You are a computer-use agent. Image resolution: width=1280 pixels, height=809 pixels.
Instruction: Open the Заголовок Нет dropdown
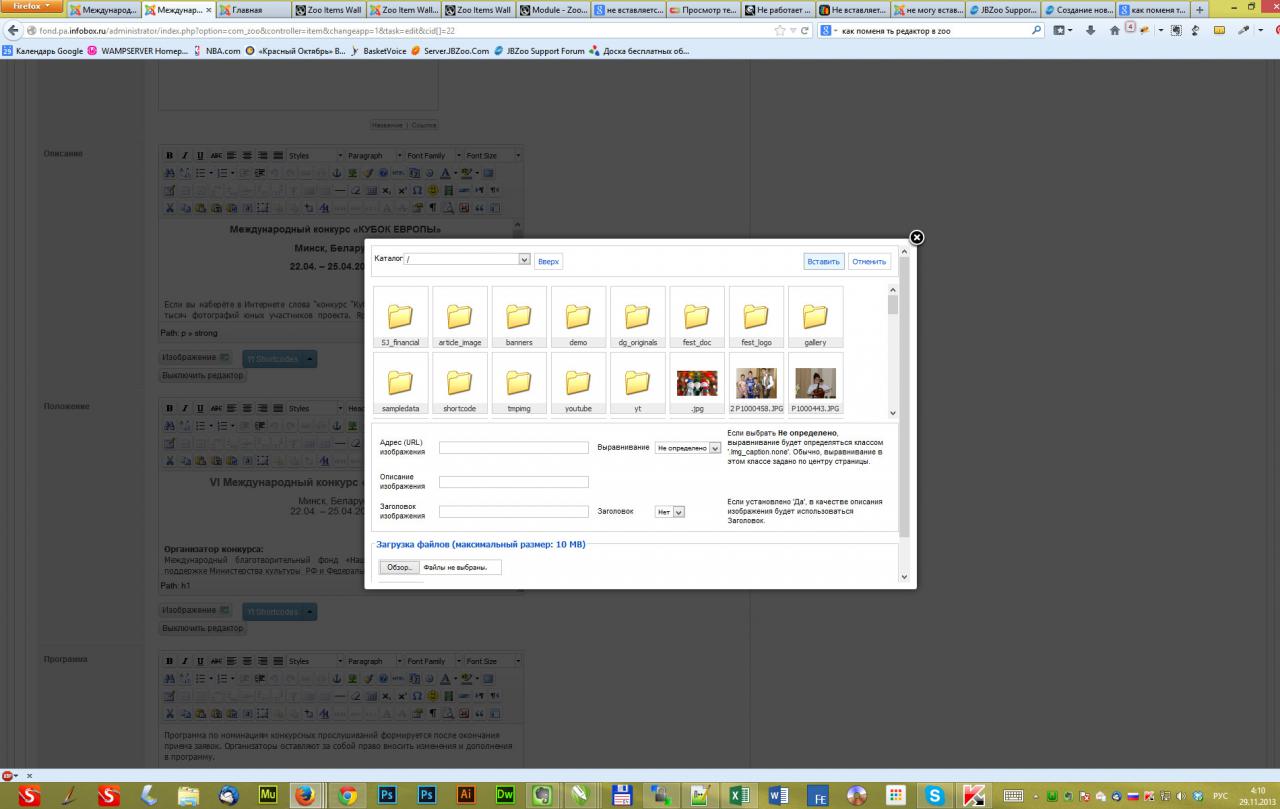(679, 511)
